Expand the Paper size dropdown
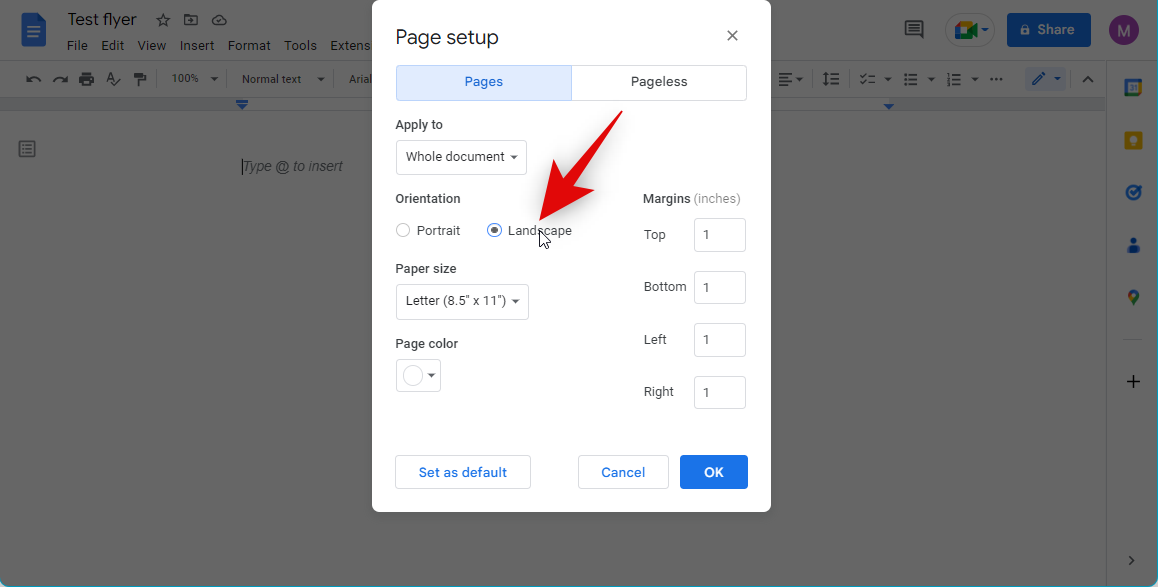Viewport: 1158px width, 587px height. pyautogui.click(x=462, y=301)
